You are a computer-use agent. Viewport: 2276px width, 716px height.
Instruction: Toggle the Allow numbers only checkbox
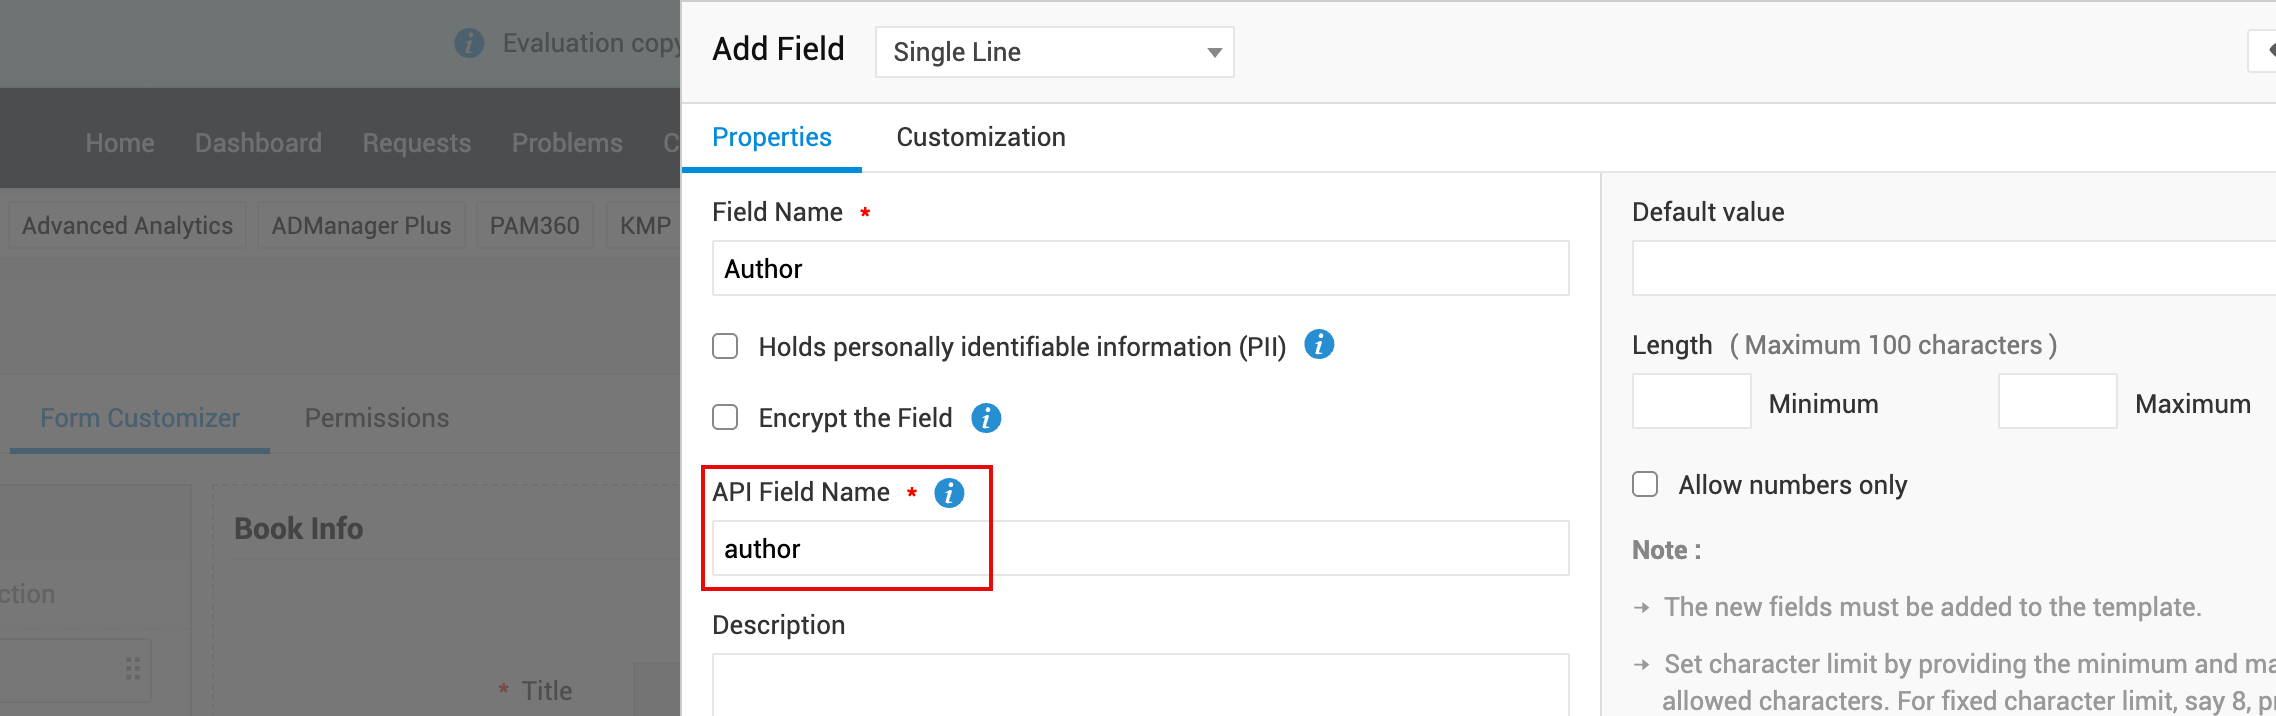tap(1645, 485)
